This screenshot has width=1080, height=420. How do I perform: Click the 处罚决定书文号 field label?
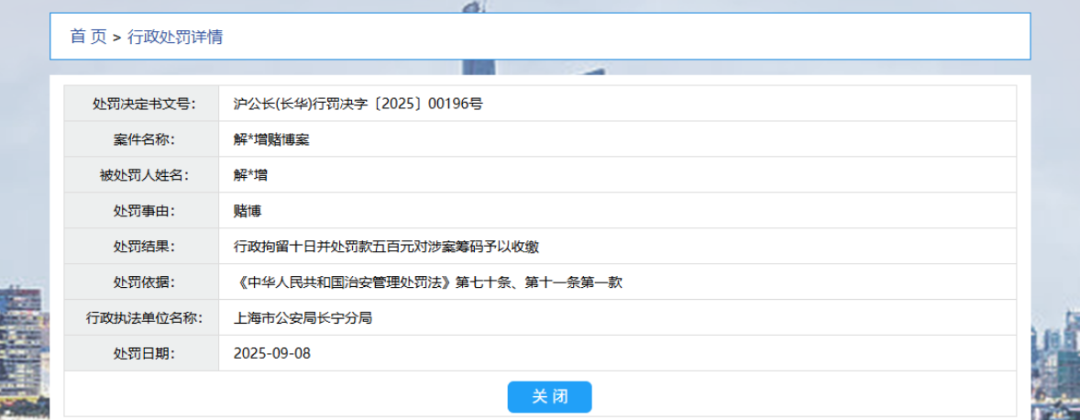(142, 103)
